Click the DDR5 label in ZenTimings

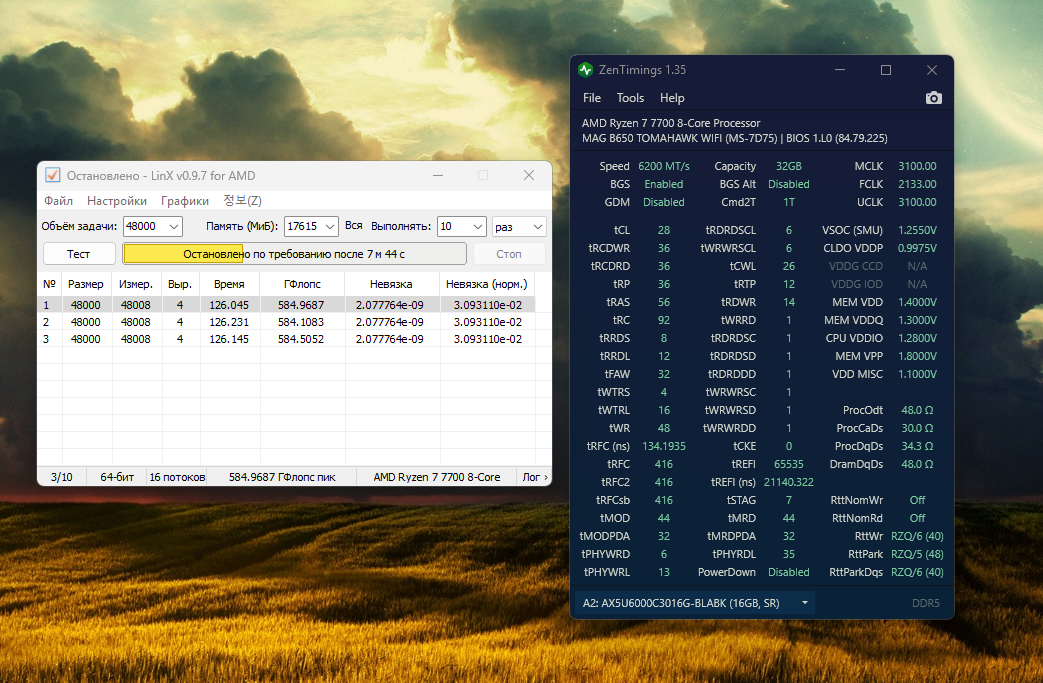point(925,603)
